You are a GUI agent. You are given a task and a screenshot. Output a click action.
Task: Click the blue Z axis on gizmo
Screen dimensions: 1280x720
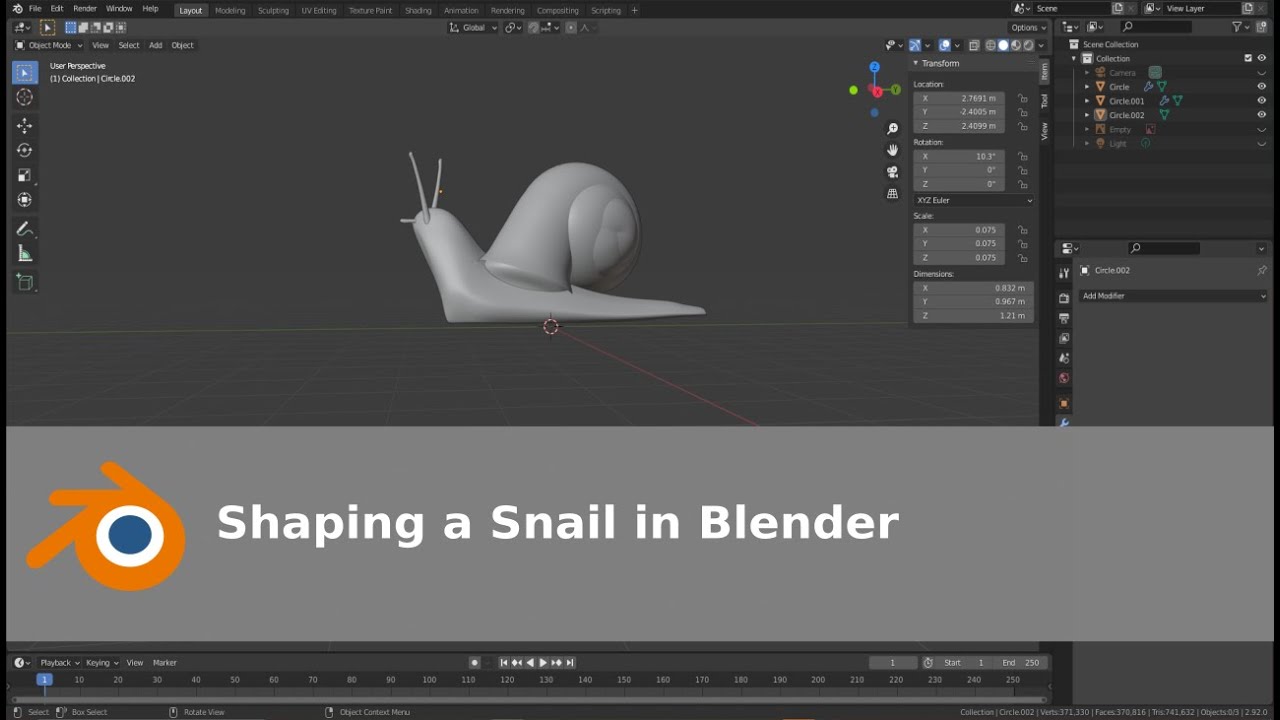click(x=874, y=67)
